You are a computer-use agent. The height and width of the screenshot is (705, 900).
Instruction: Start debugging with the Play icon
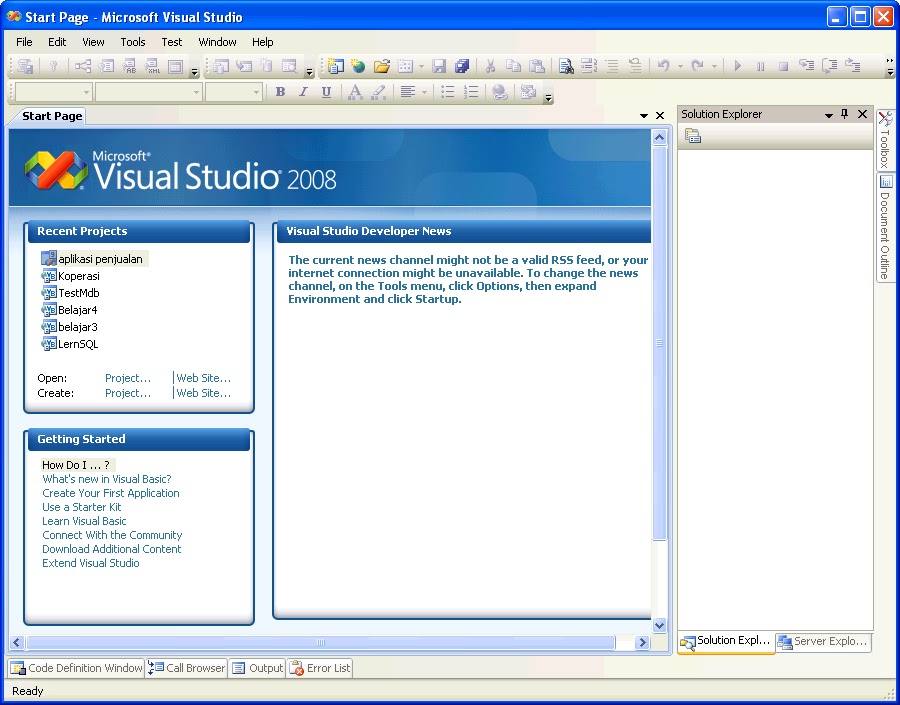(738, 66)
